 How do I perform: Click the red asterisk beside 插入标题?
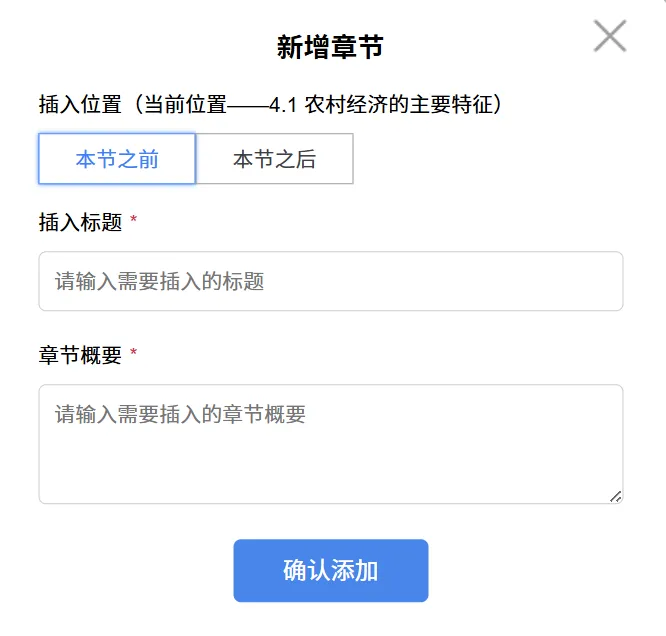pyautogui.click(x=134, y=221)
